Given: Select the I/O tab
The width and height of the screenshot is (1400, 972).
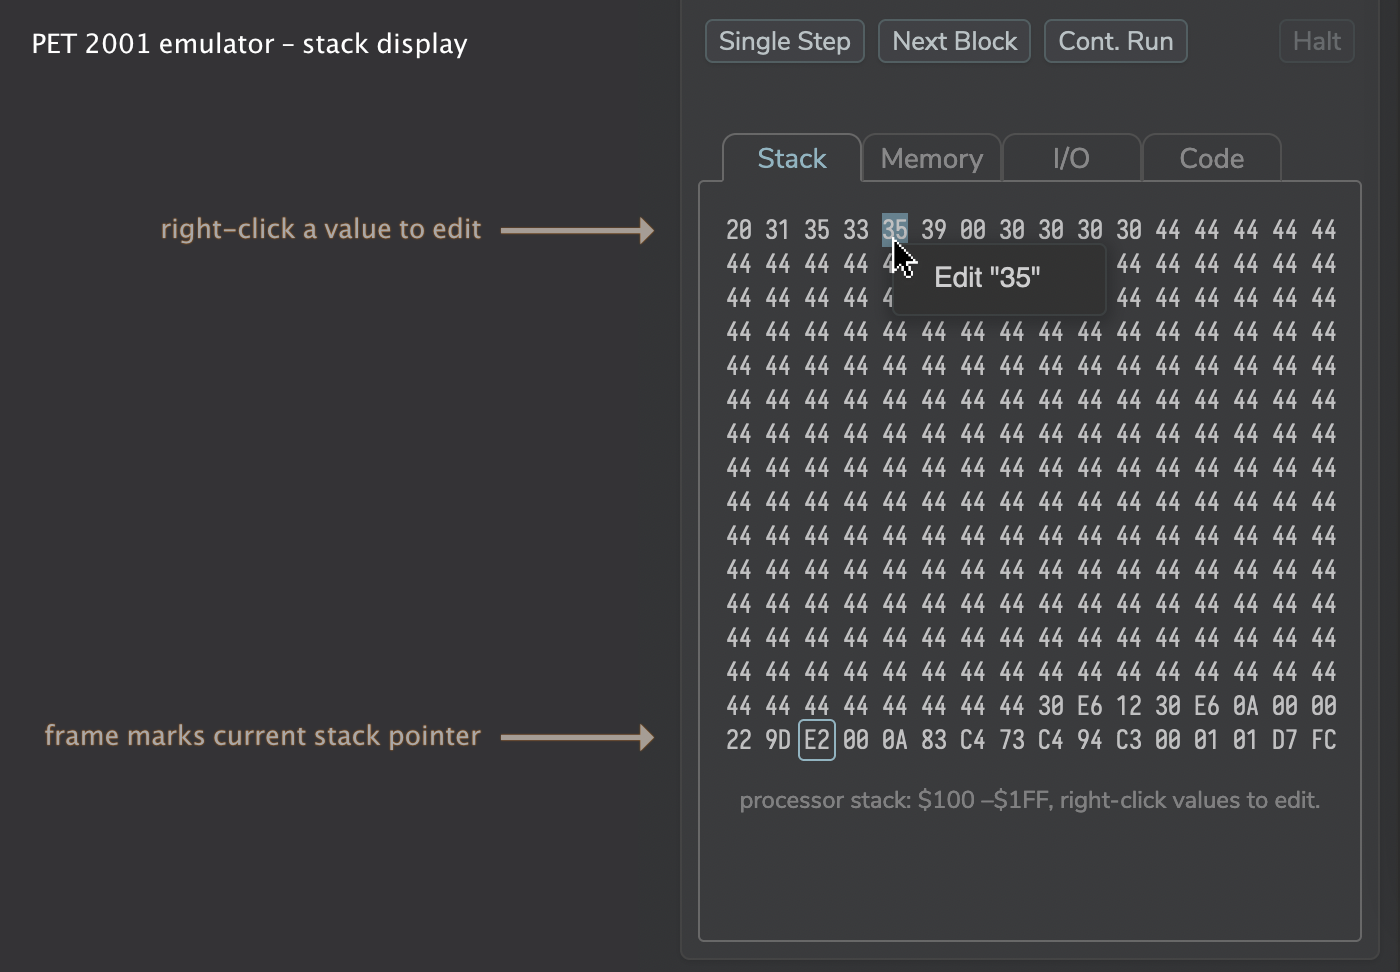Looking at the screenshot, I should click(x=1071, y=158).
